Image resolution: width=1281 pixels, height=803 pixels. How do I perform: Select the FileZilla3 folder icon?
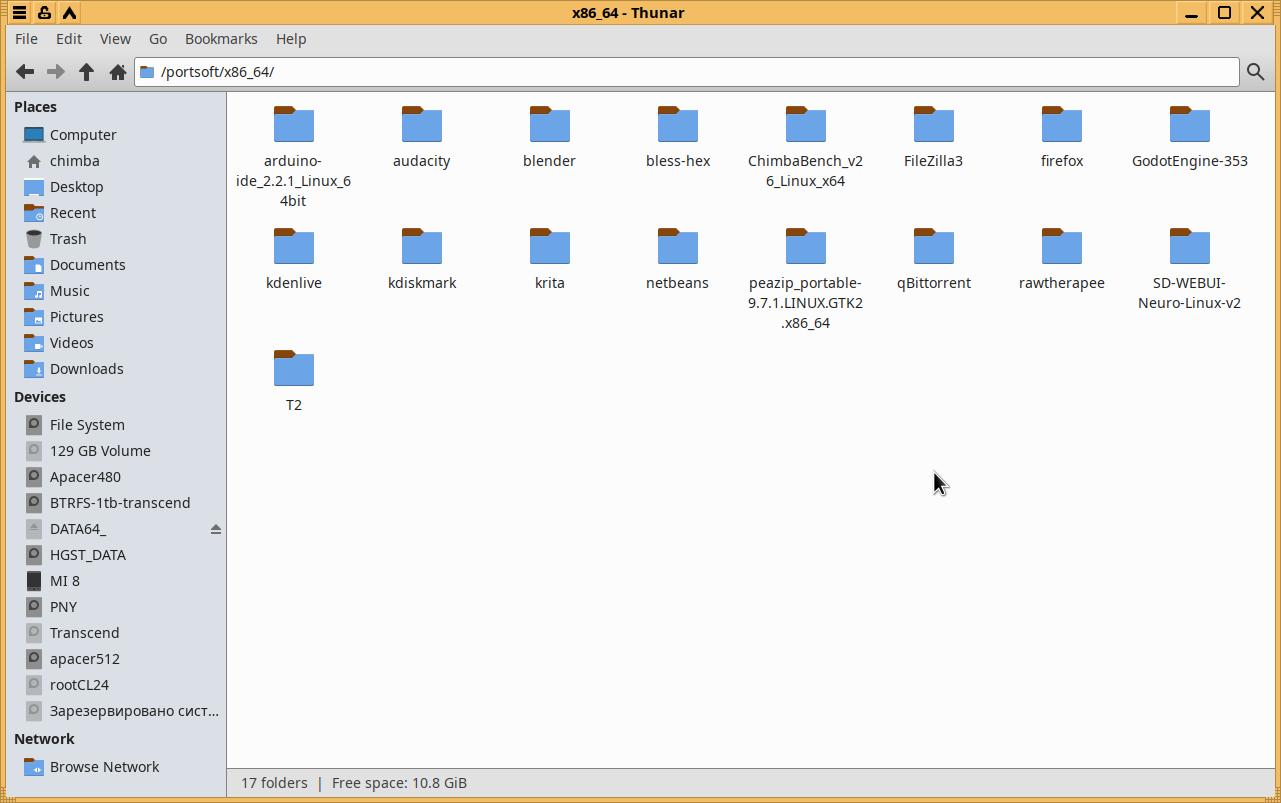934,125
